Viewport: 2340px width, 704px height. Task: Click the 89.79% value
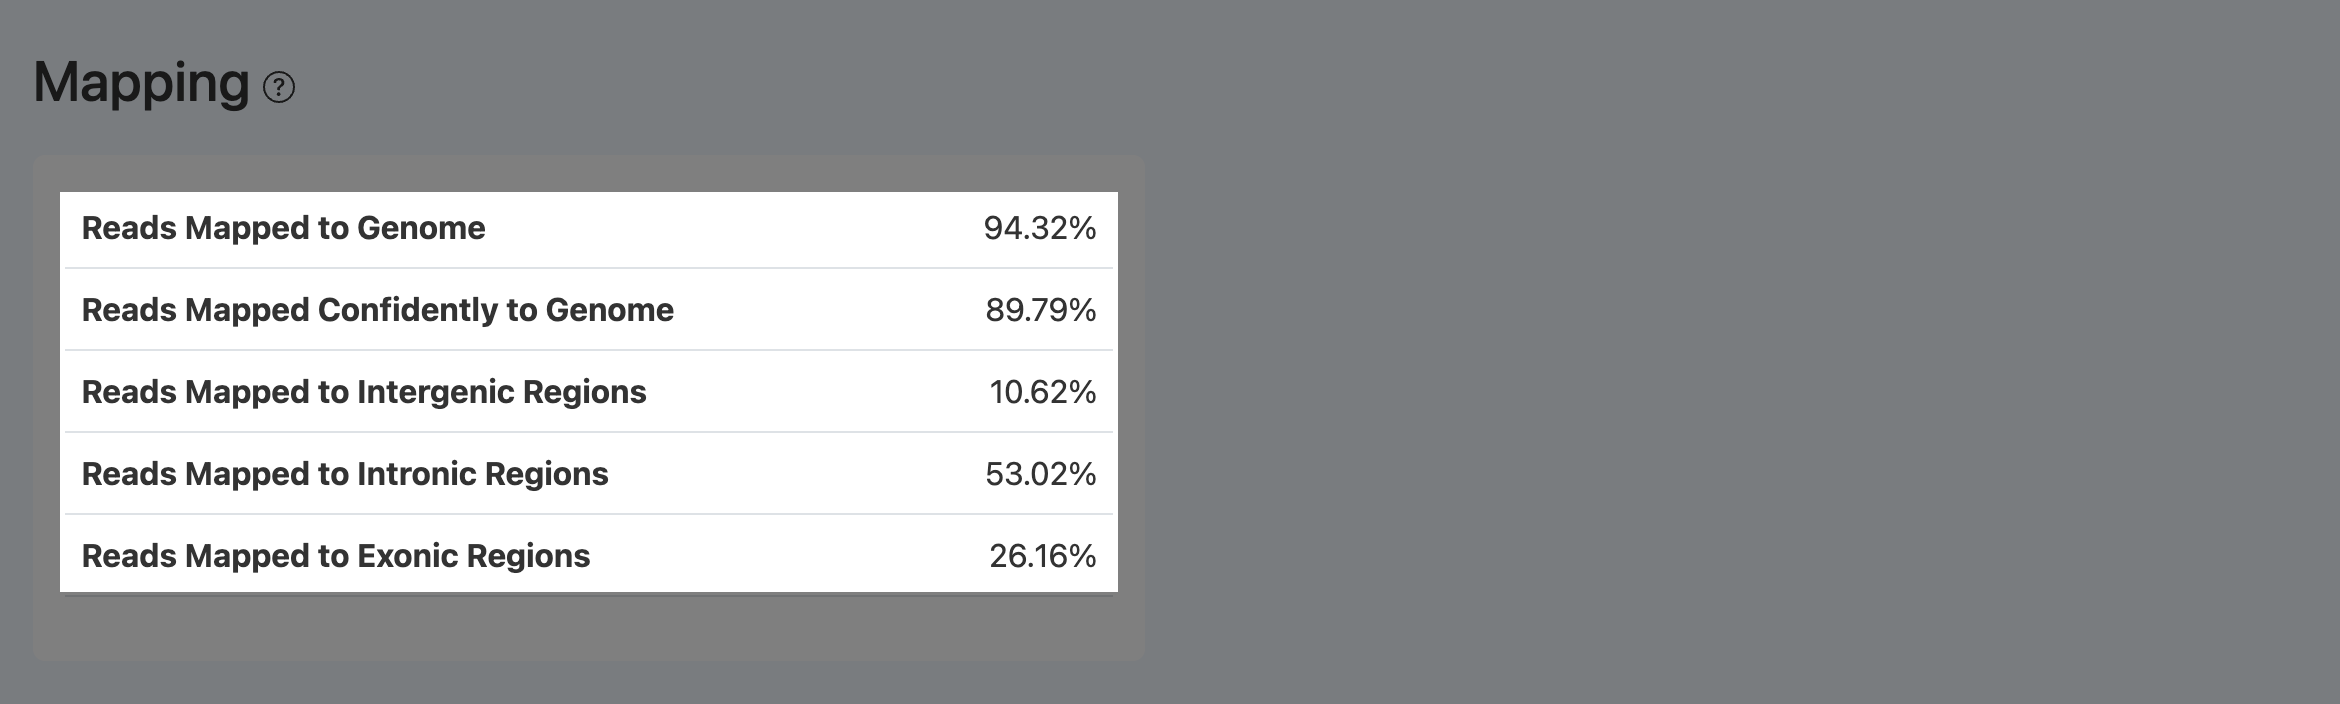tap(1040, 311)
